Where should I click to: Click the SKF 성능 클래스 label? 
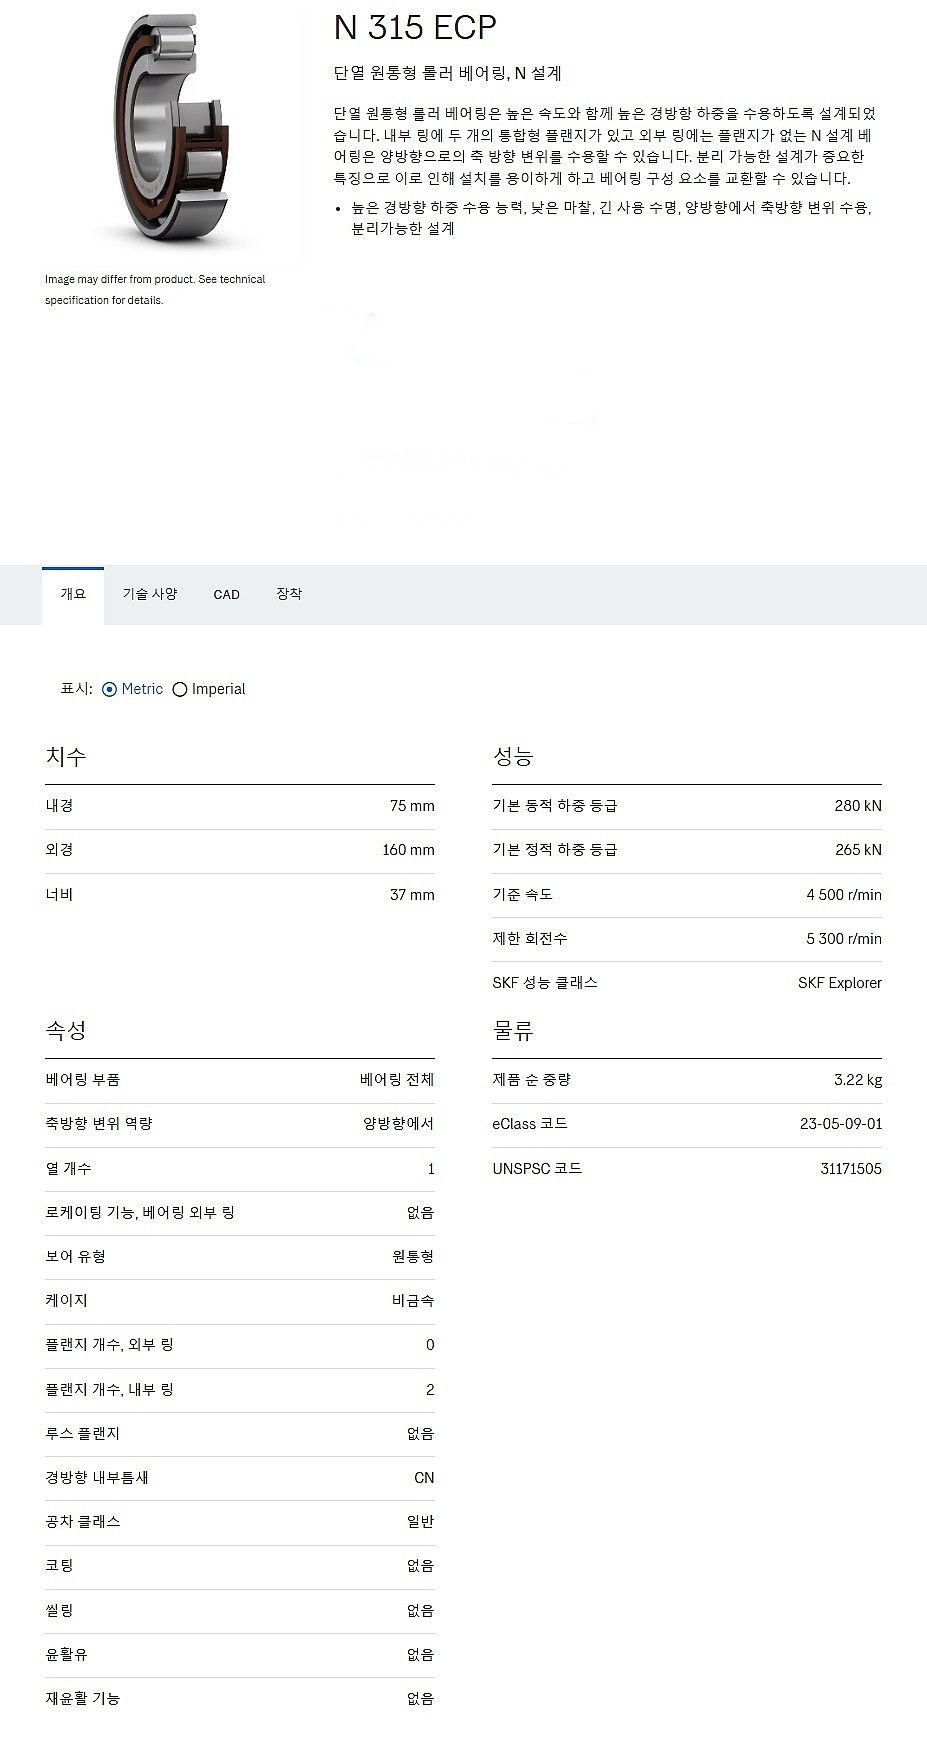click(x=545, y=983)
